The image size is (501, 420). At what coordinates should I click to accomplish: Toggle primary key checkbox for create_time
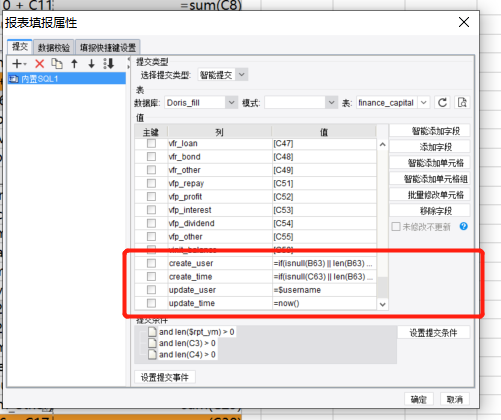[151, 277]
